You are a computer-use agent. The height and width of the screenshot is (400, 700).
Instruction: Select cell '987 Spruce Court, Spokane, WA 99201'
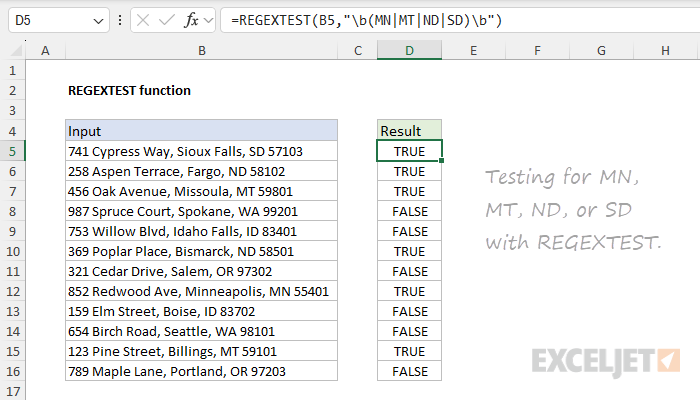tap(201, 211)
